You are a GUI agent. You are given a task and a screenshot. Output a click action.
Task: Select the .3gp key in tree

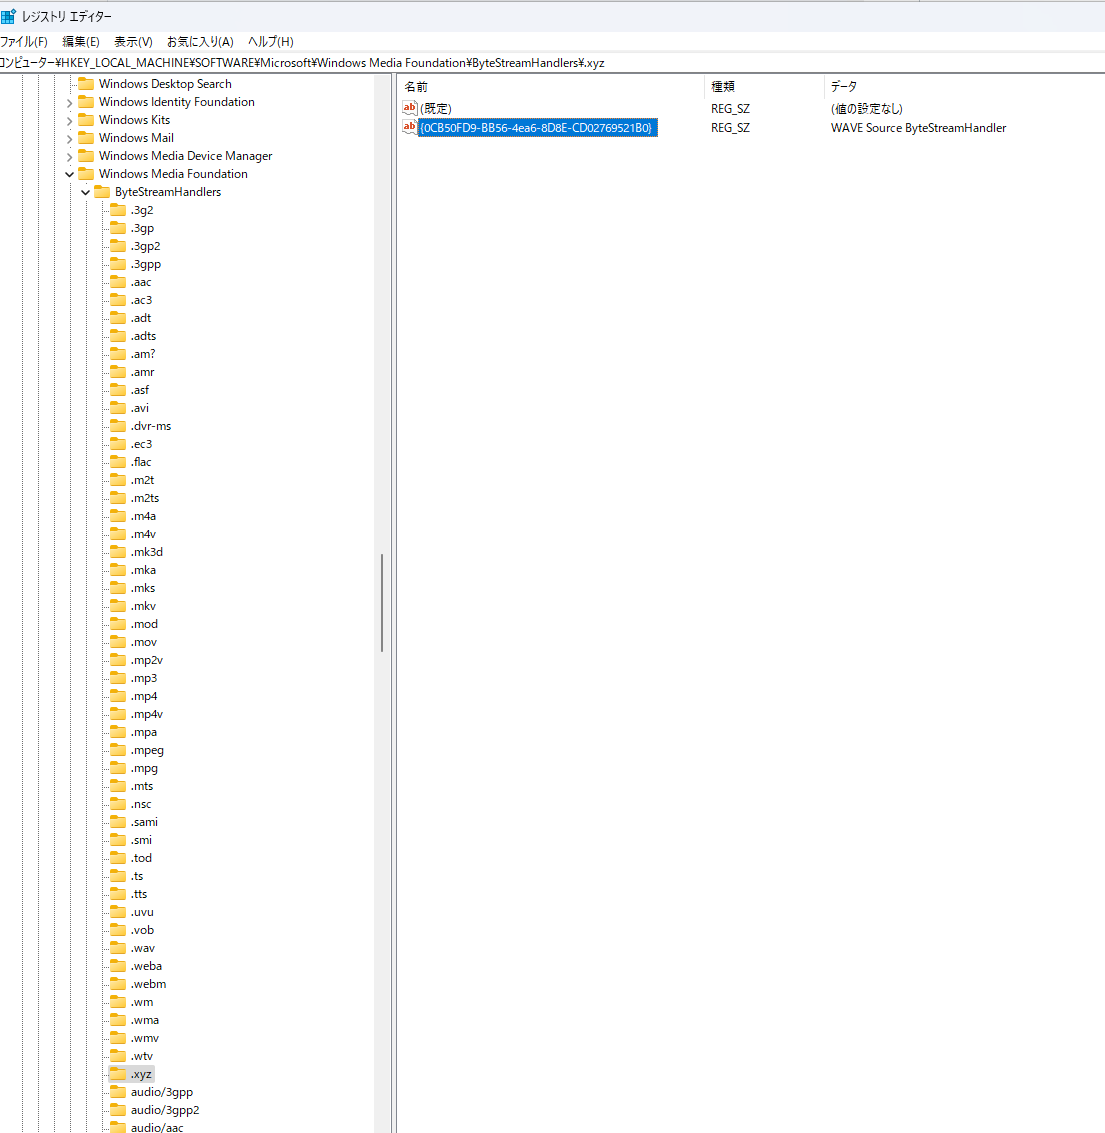(x=142, y=228)
